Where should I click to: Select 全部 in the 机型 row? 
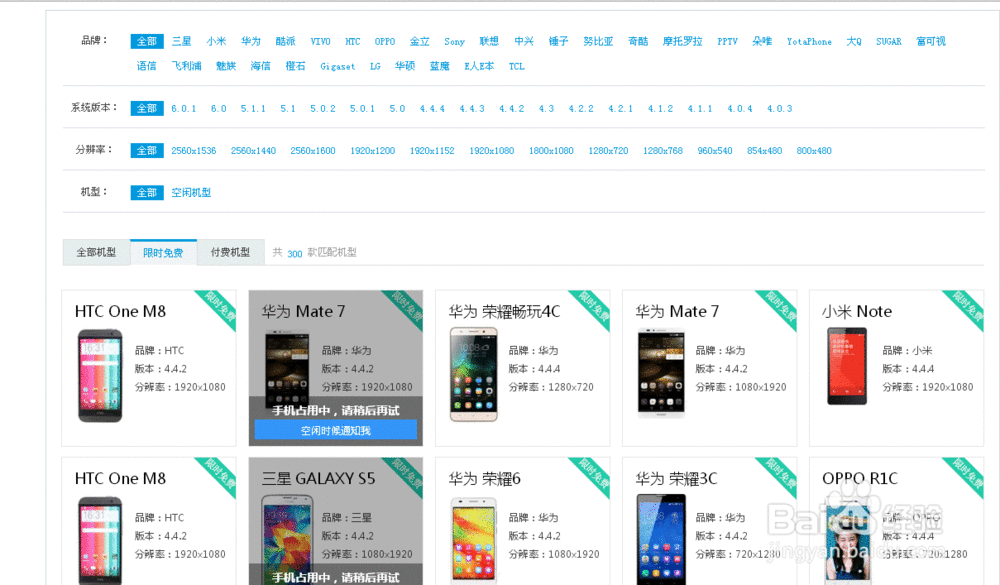pos(147,193)
